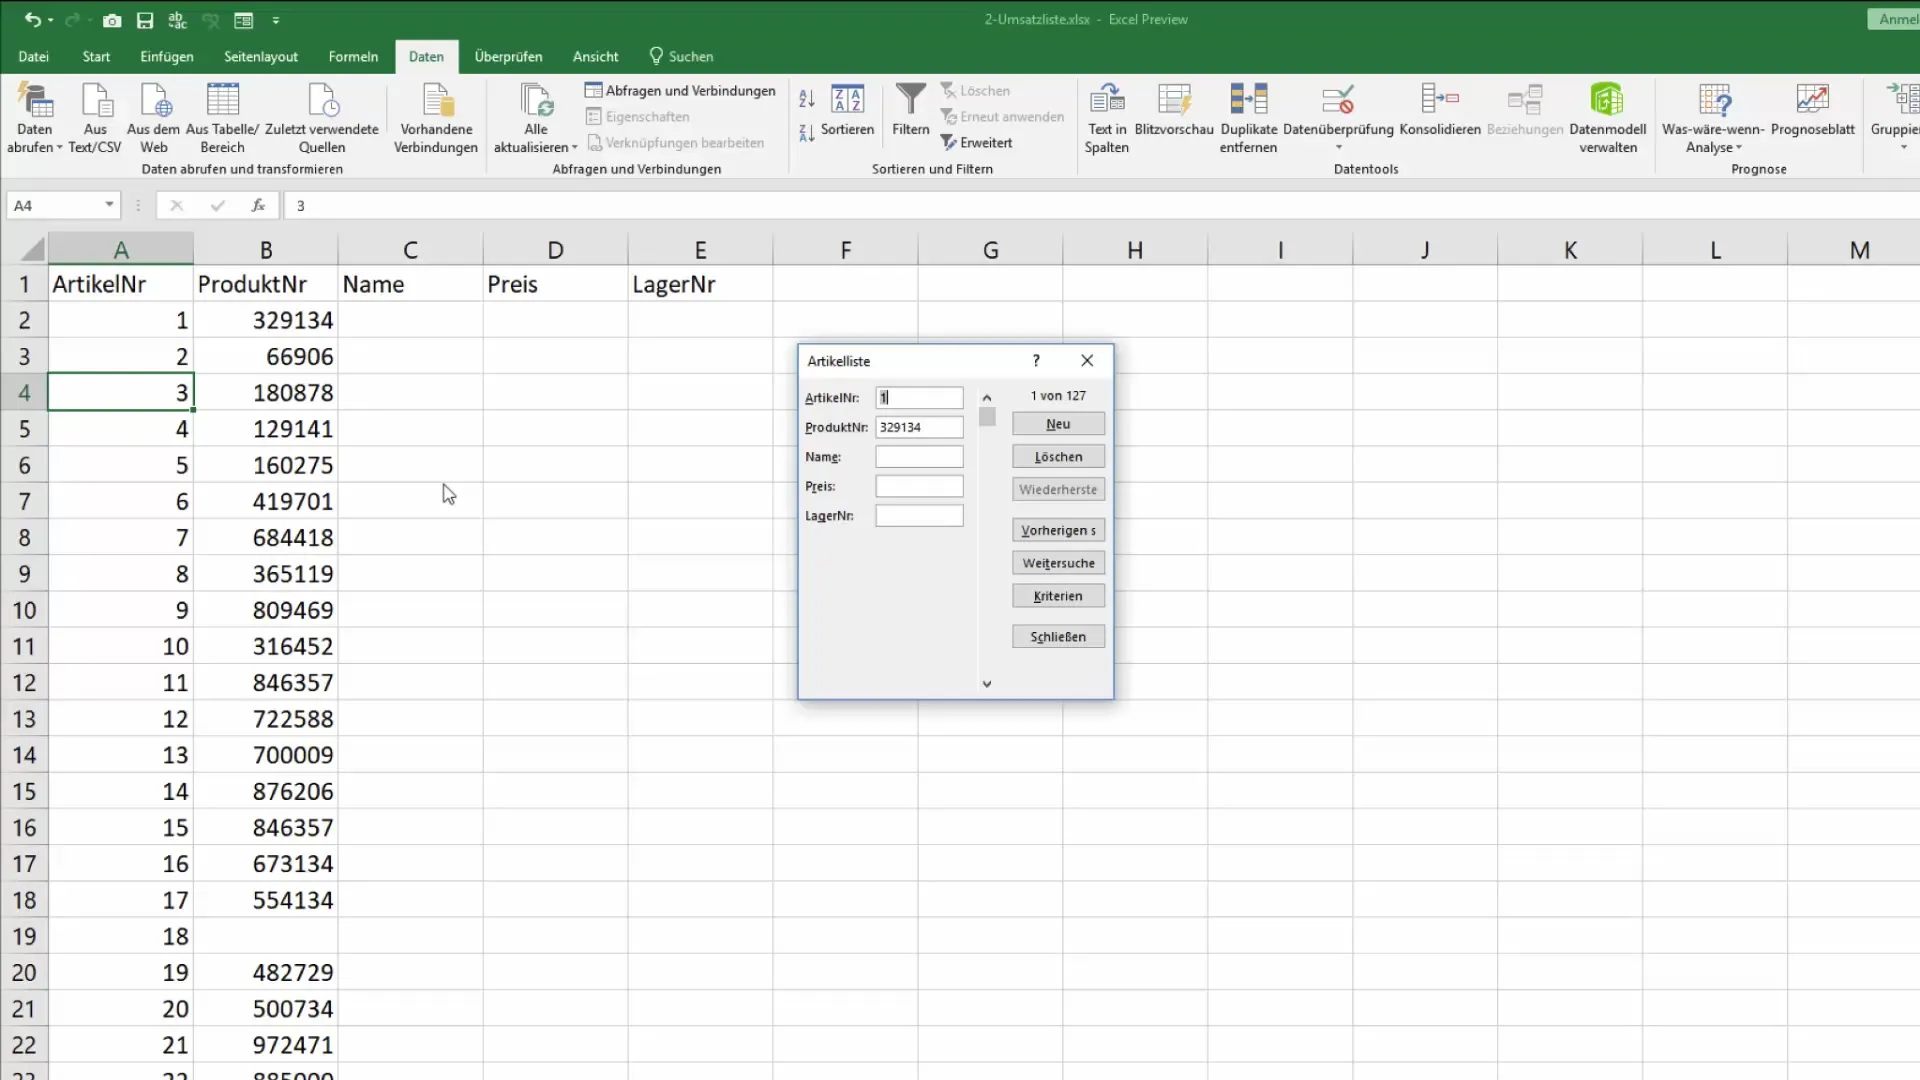
Task: Open Vorhandene Verbindungen
Action: tap(436, 118)
